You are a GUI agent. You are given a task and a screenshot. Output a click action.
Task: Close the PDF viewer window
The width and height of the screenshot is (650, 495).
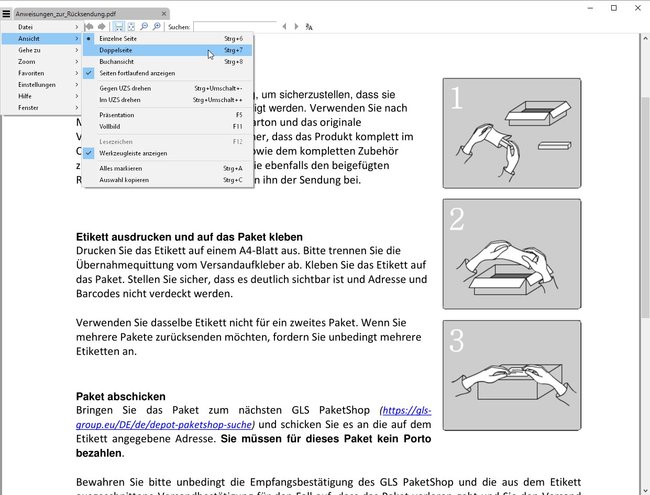click(638, 8)
